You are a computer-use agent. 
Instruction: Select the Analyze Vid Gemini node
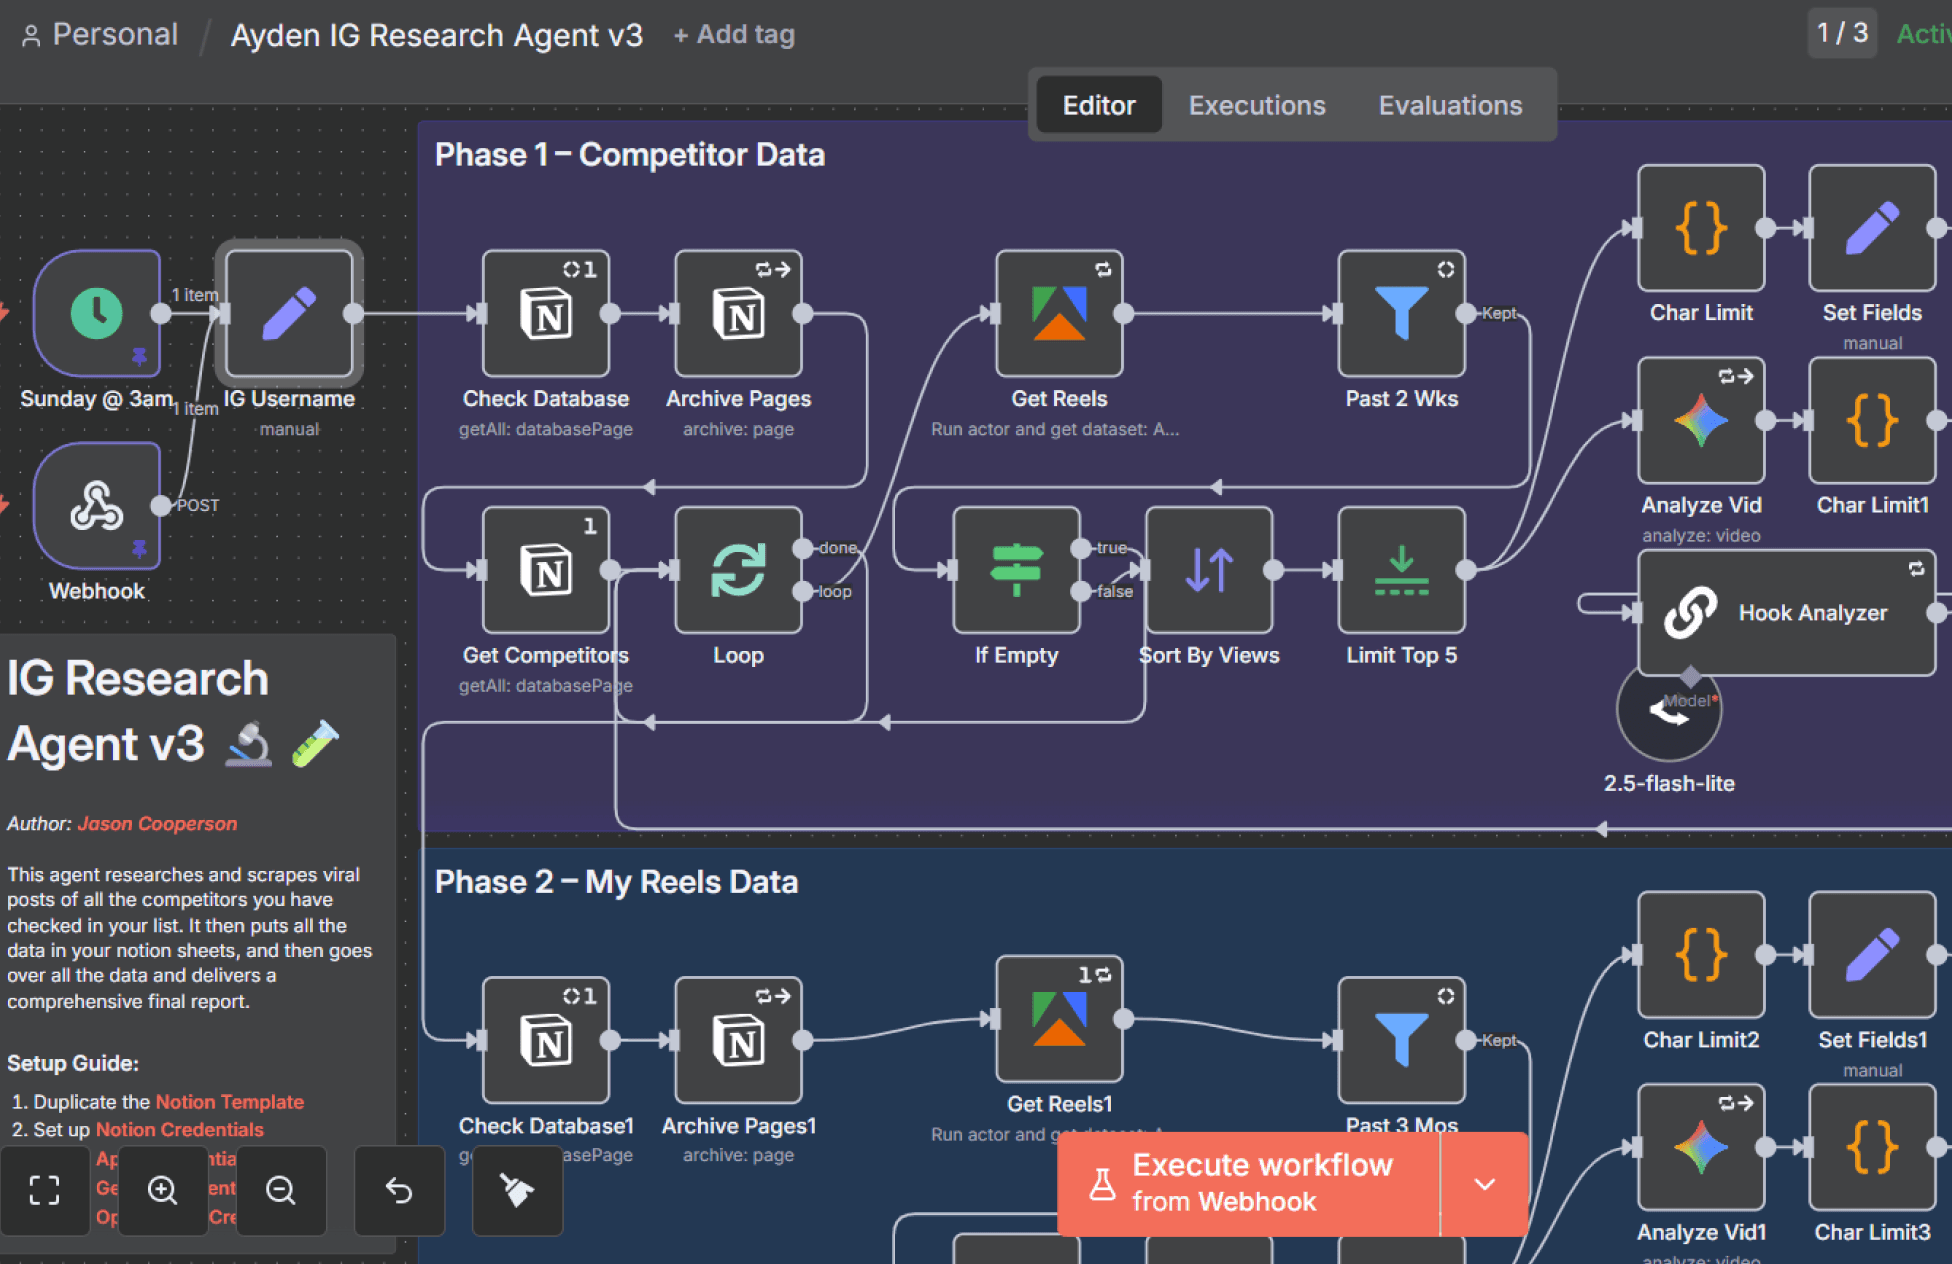[x=1700, y=420]
